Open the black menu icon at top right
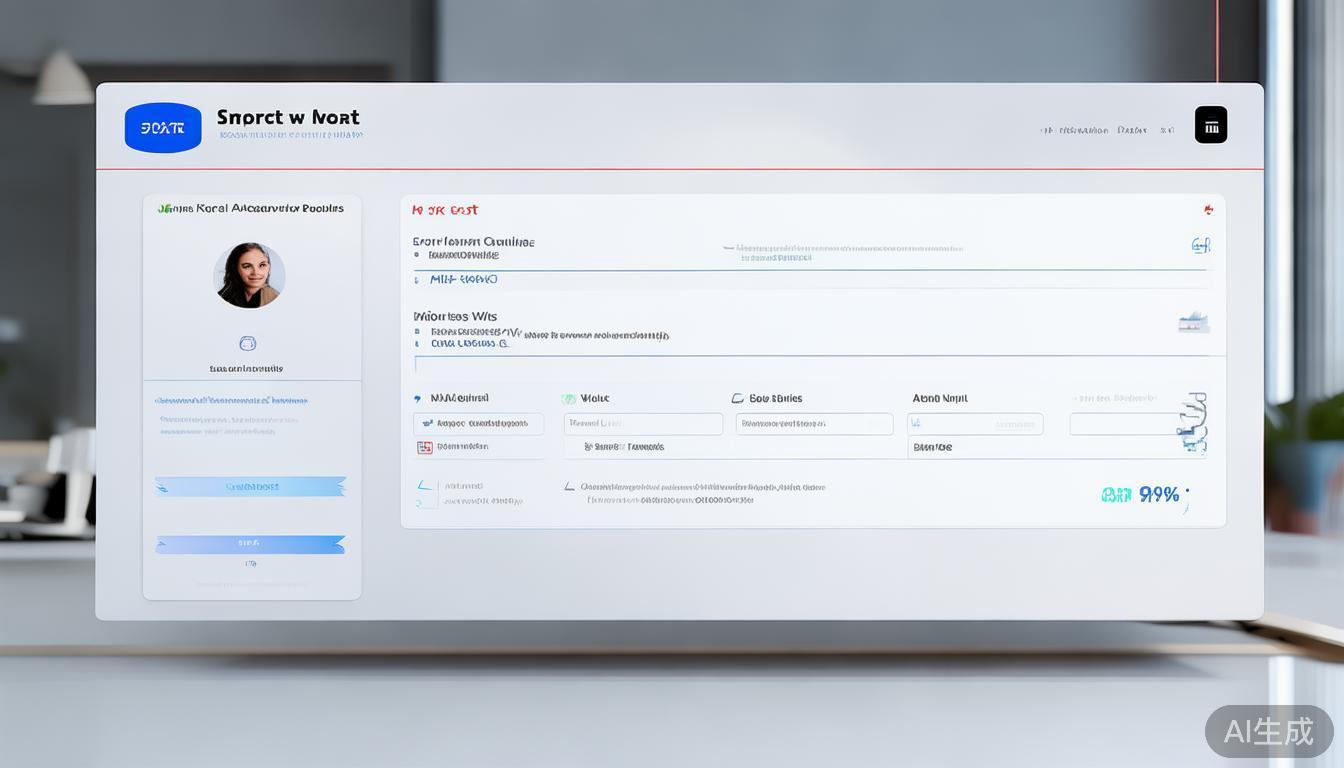The height and width of the screenshot is (768, 1344). 1211,126
